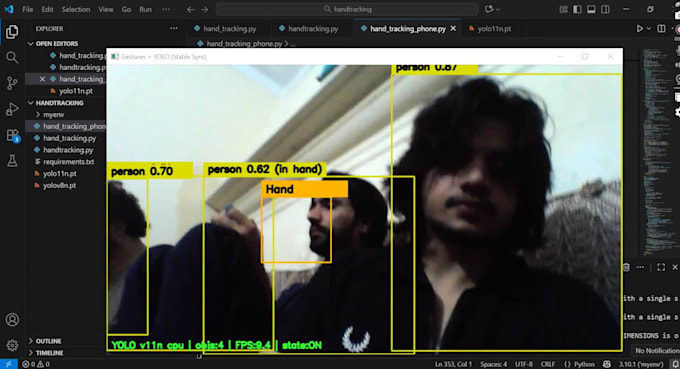Open yolov8n.pt in the file tree
680x369 pixels.
(x=60, y=185)
